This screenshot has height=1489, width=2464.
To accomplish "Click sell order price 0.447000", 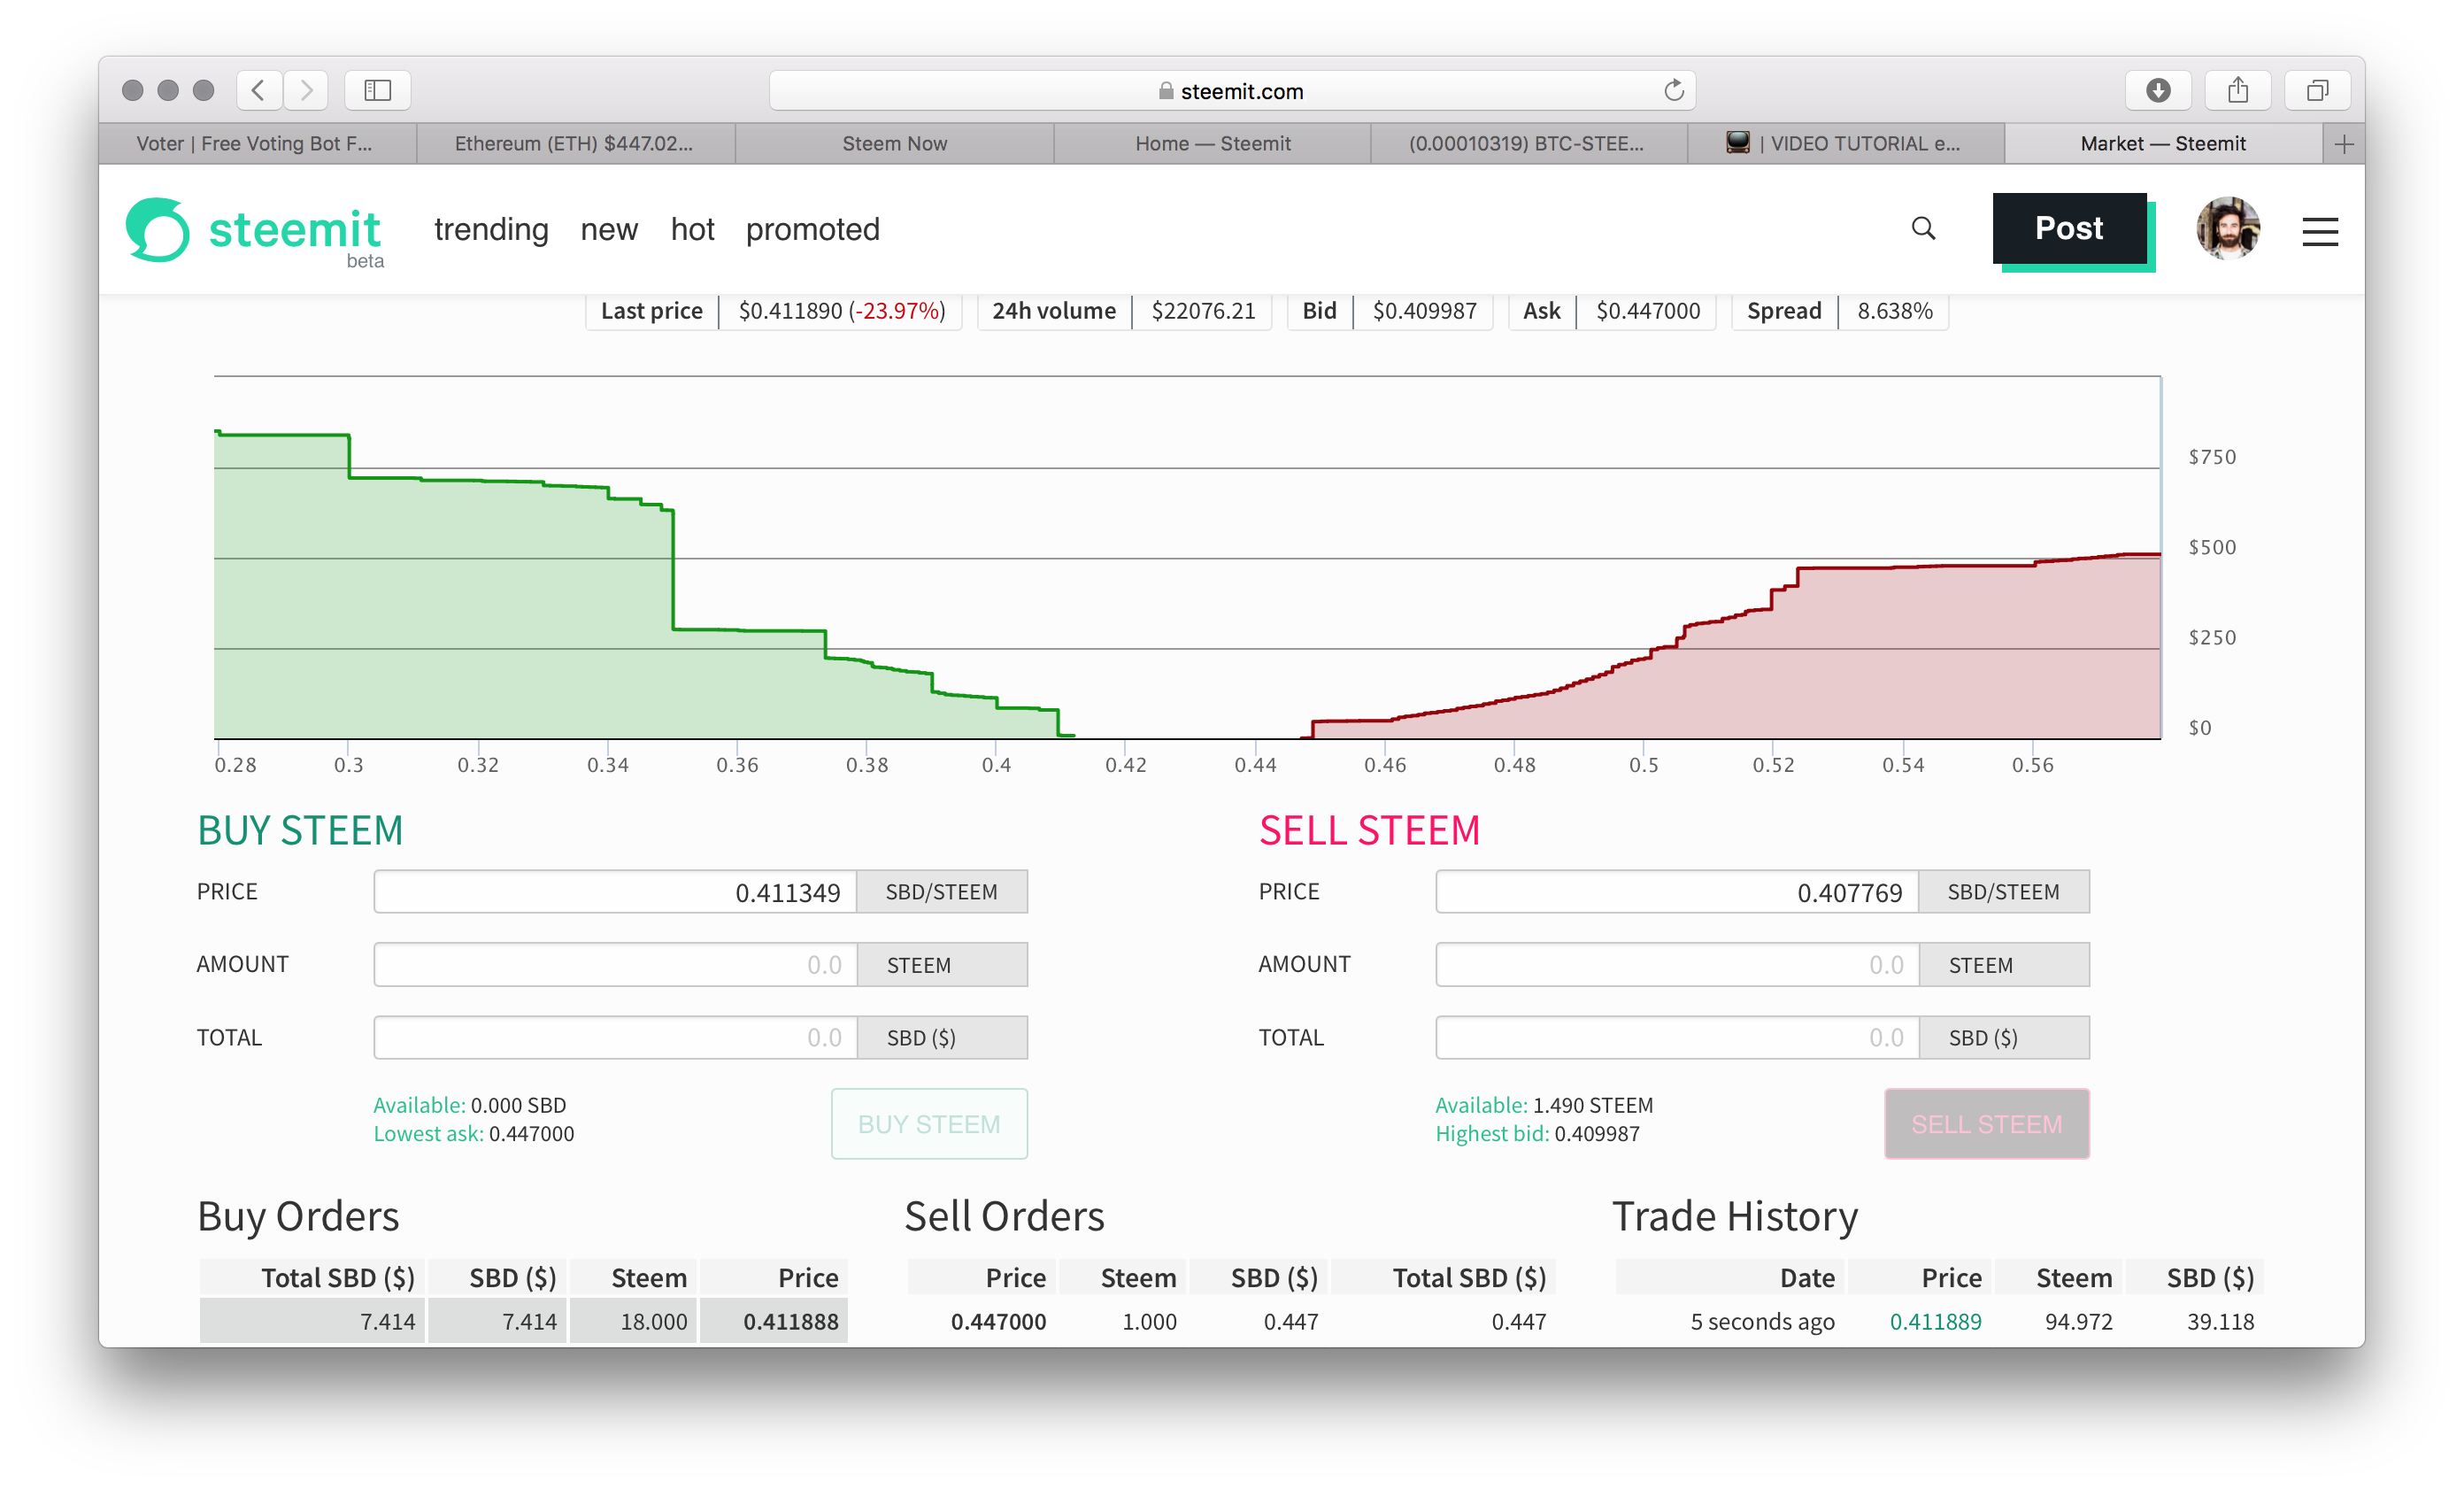I will [998, 1322].
